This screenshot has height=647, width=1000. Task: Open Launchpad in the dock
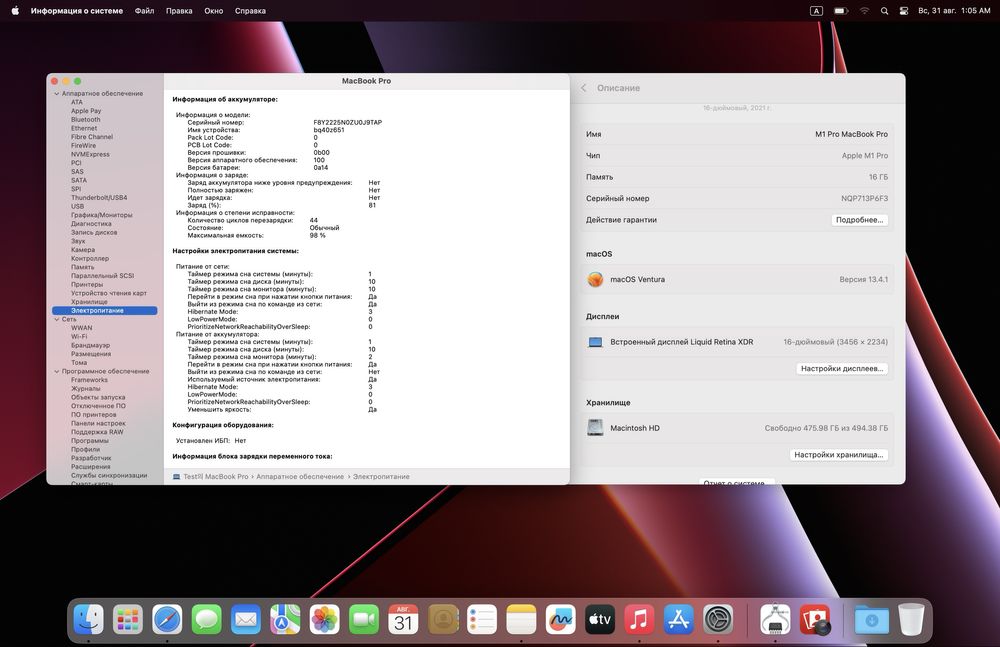(128, 620)
